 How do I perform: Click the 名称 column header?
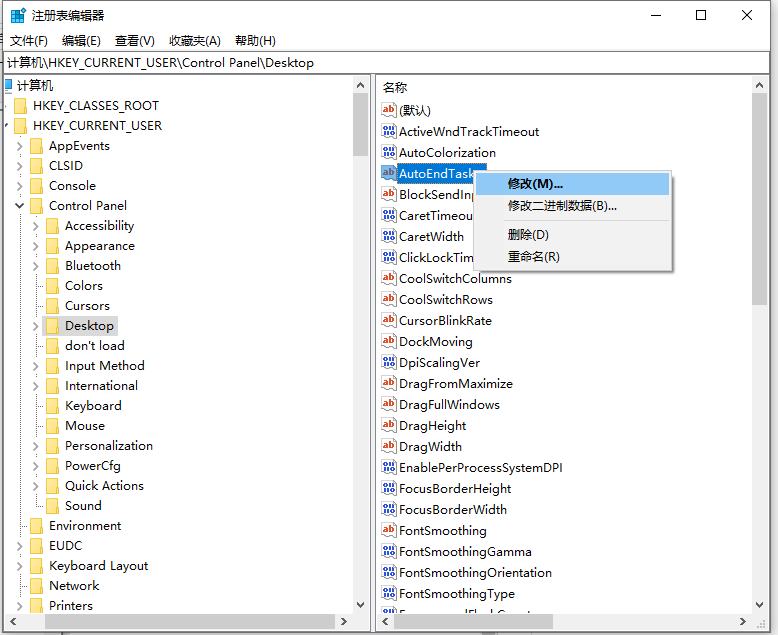395,88
